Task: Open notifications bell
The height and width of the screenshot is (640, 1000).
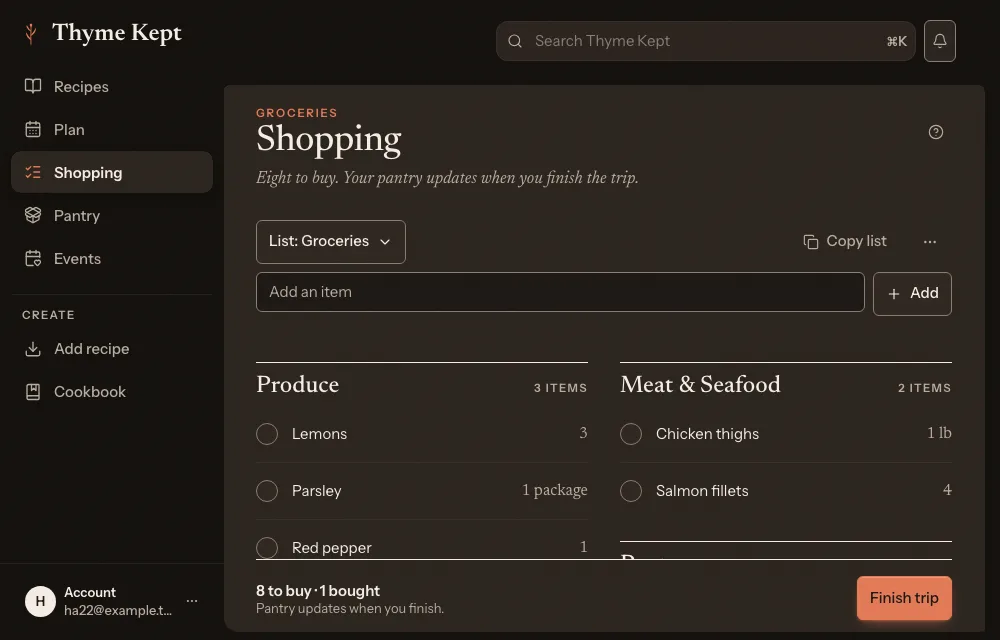Action: [939, 41]
